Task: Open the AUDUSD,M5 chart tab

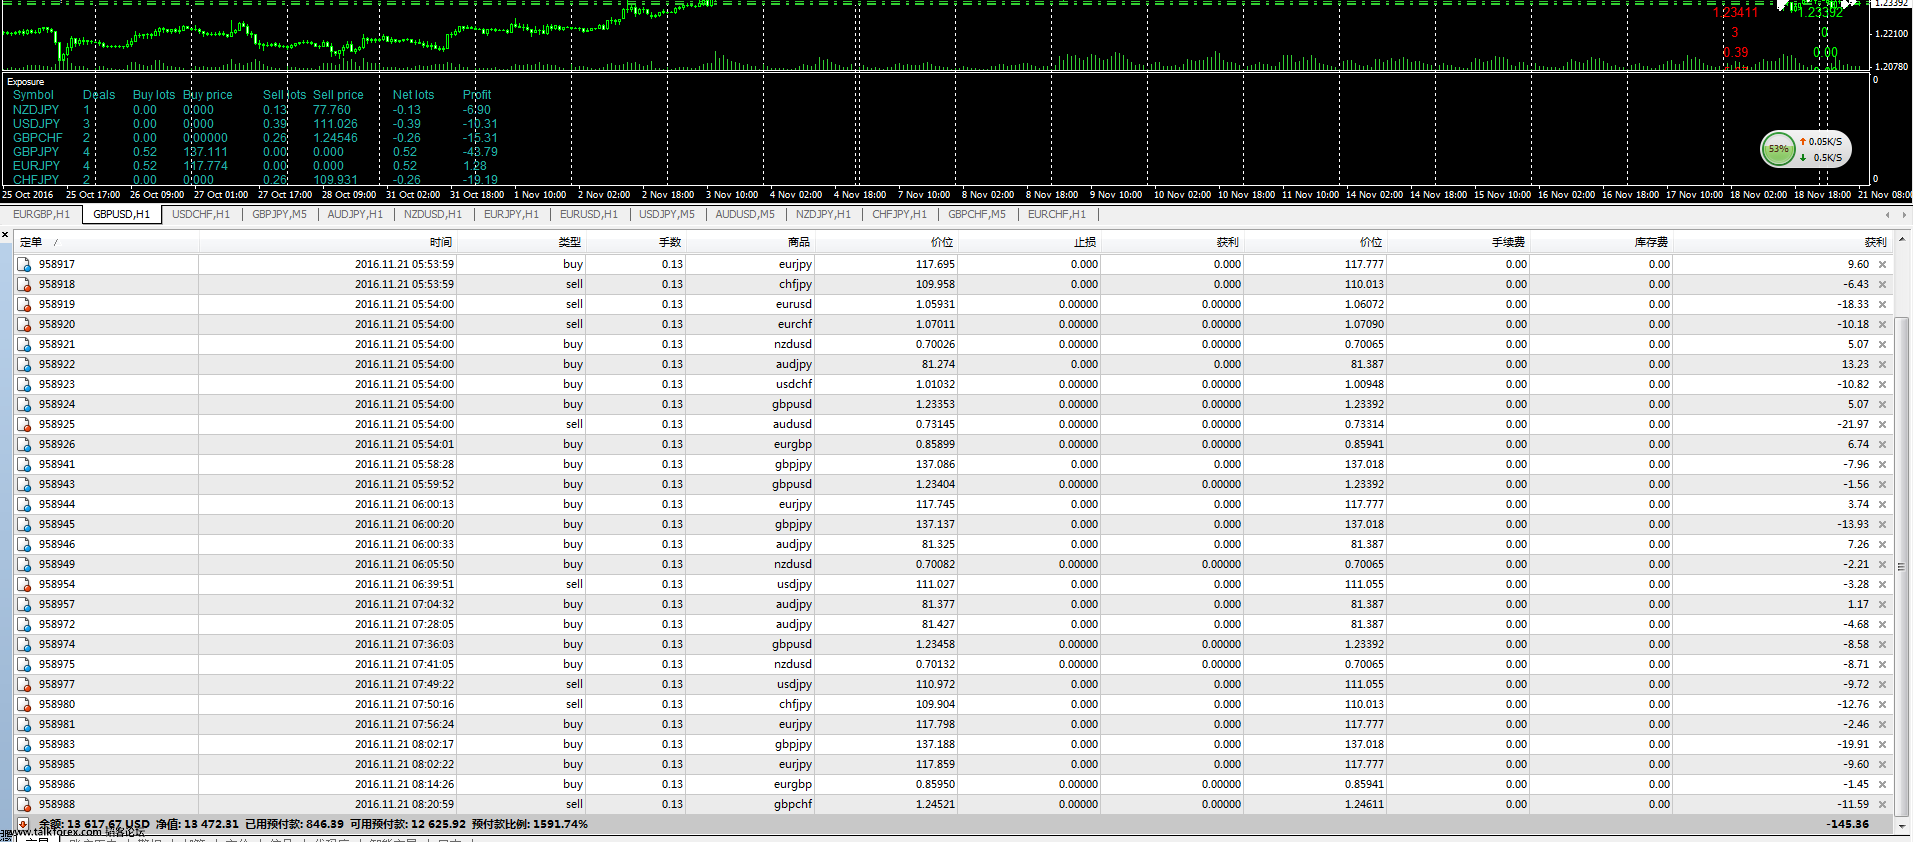Action: click(745, 215)
